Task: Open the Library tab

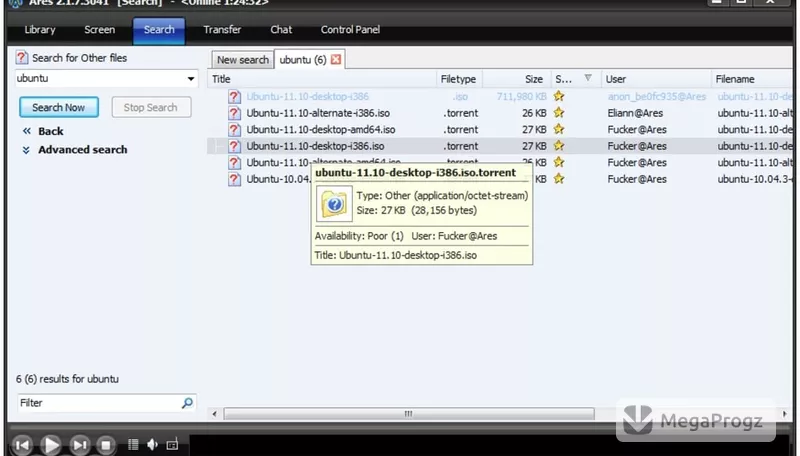Action: (40, 30)
